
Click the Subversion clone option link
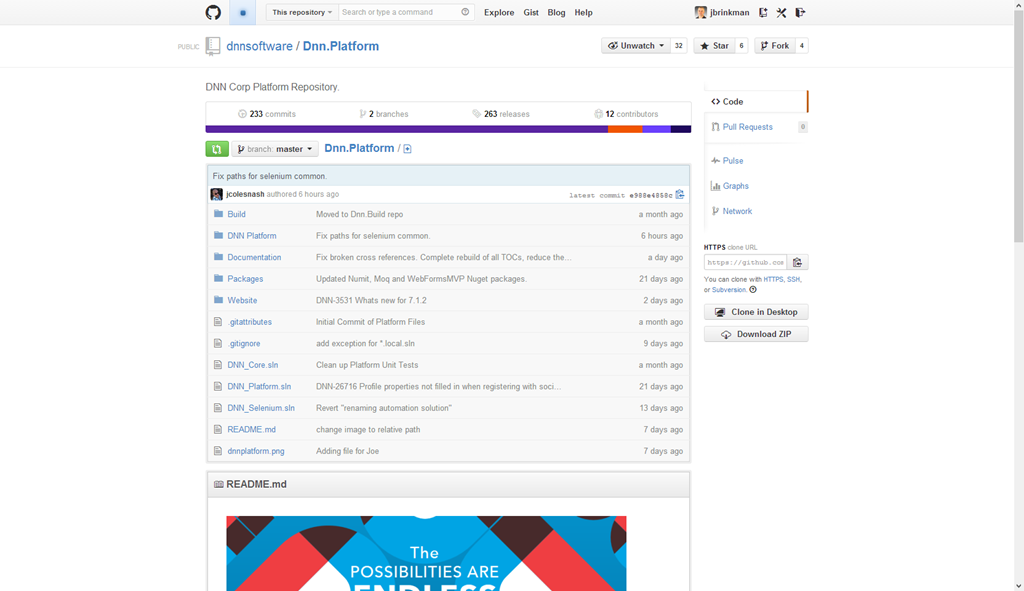point(728,290)
